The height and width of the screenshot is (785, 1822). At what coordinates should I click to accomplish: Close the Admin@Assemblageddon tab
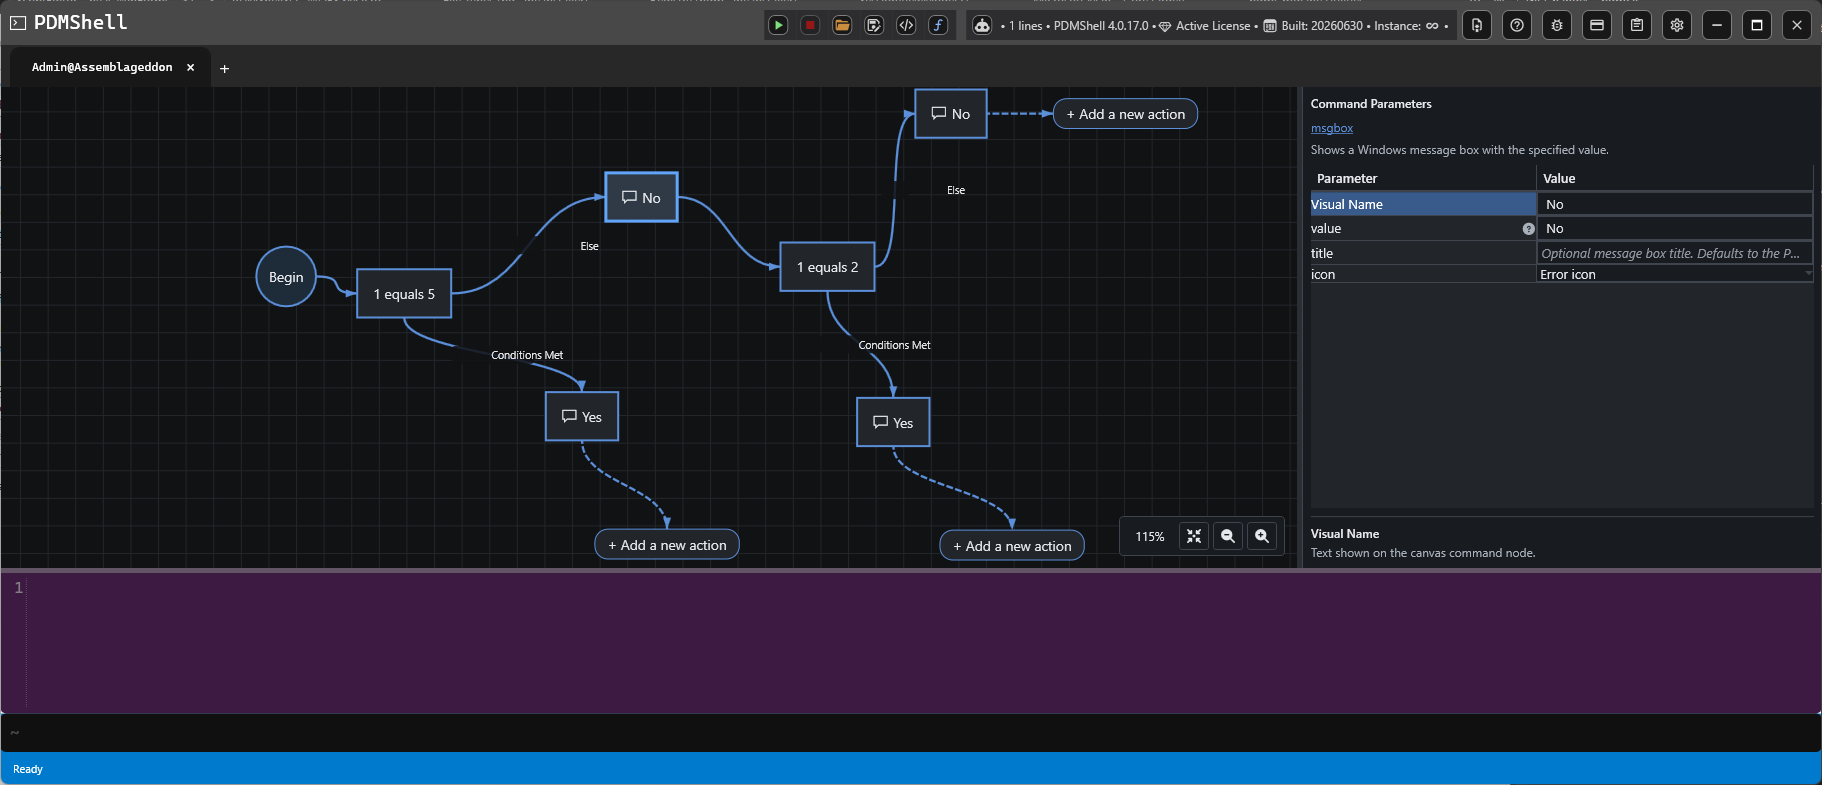click(x=190, y=67)
